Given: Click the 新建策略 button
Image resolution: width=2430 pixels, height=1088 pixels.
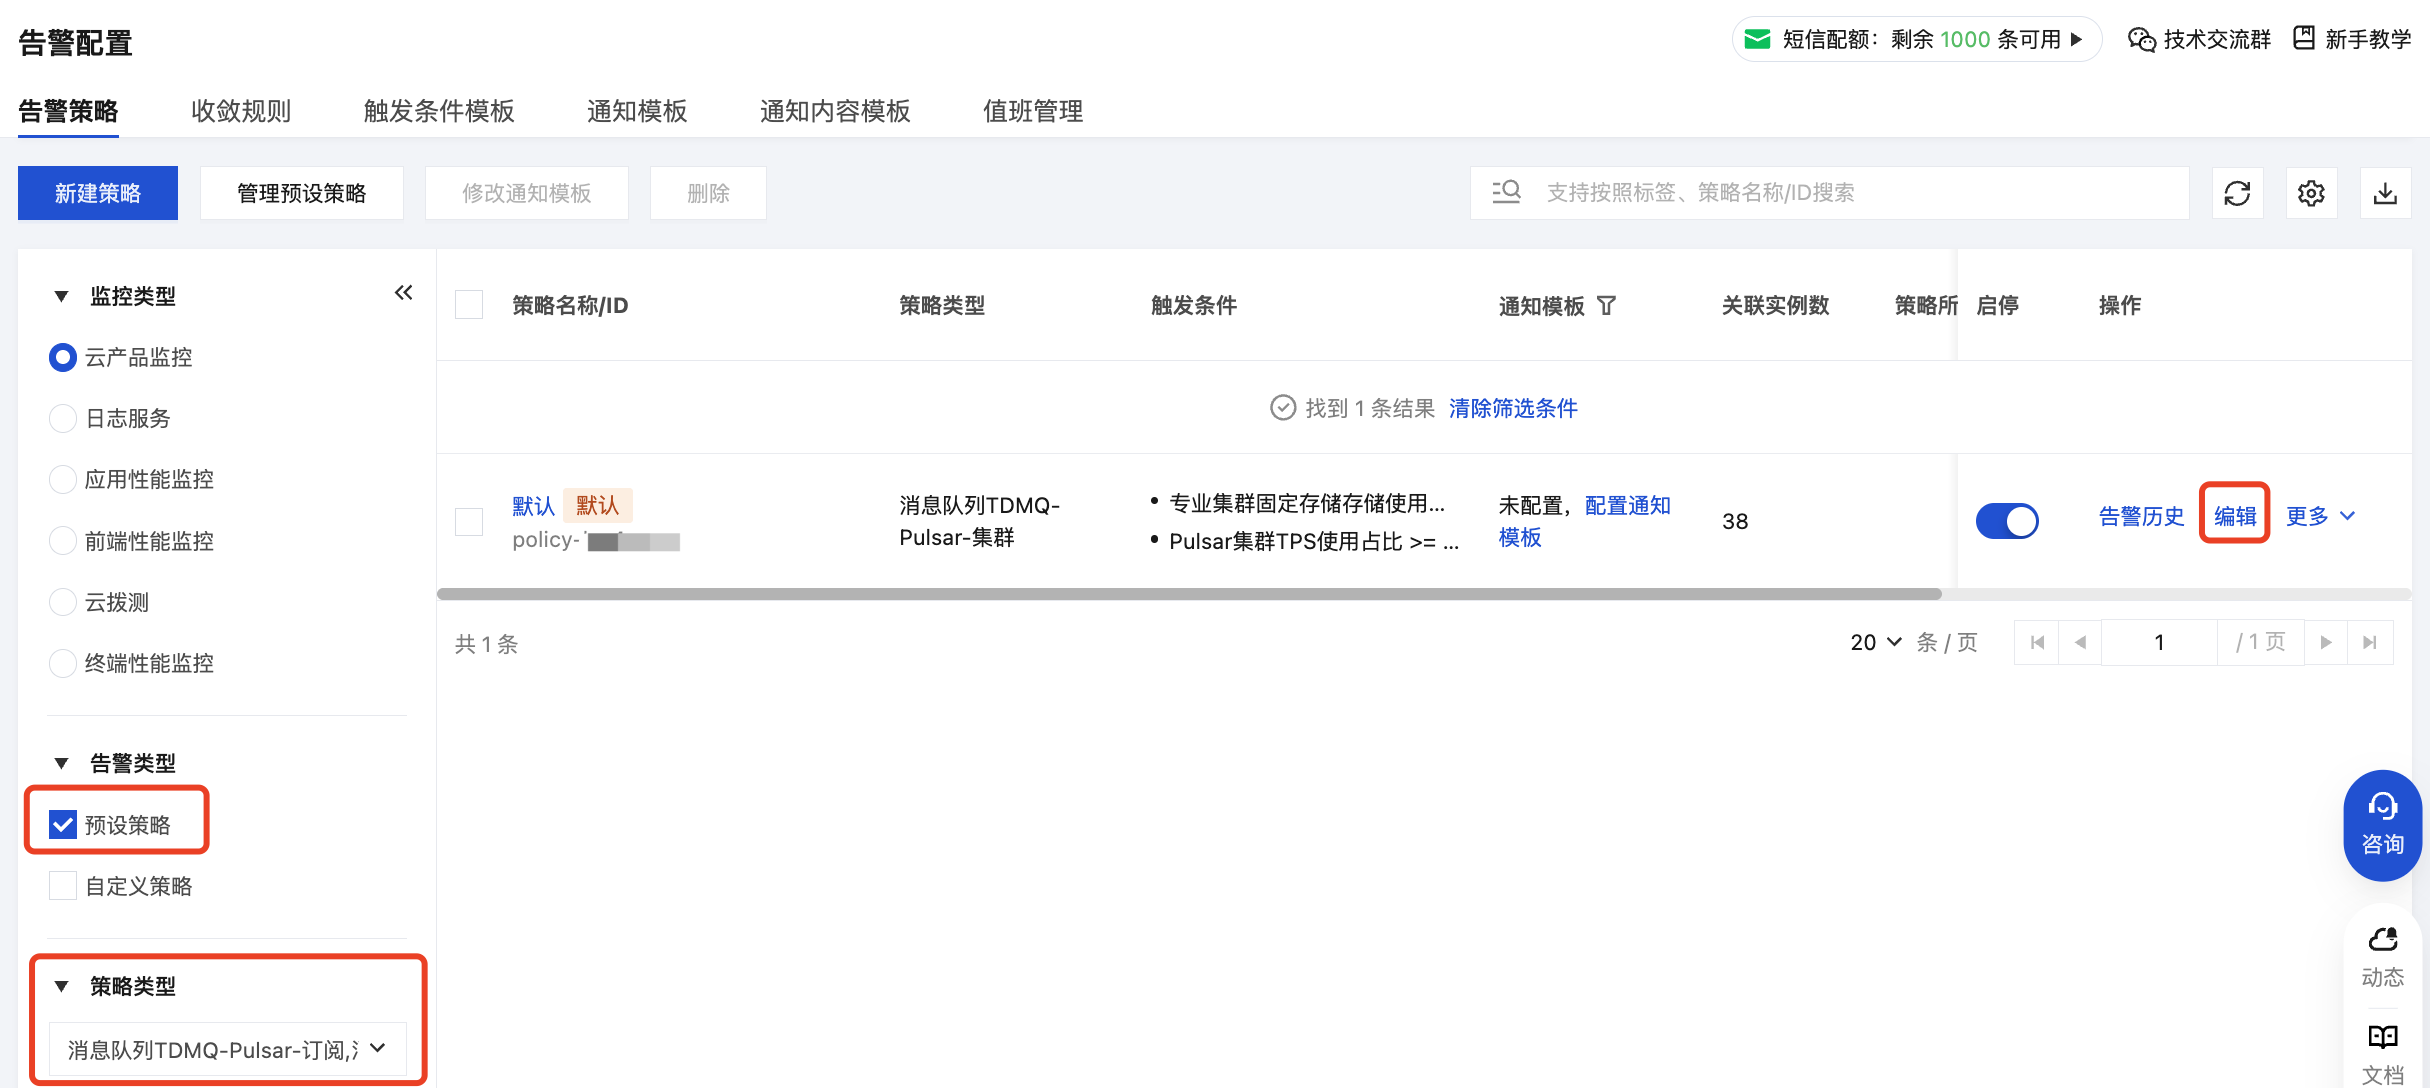Looking at the screenshot, I should coord(98,193).
